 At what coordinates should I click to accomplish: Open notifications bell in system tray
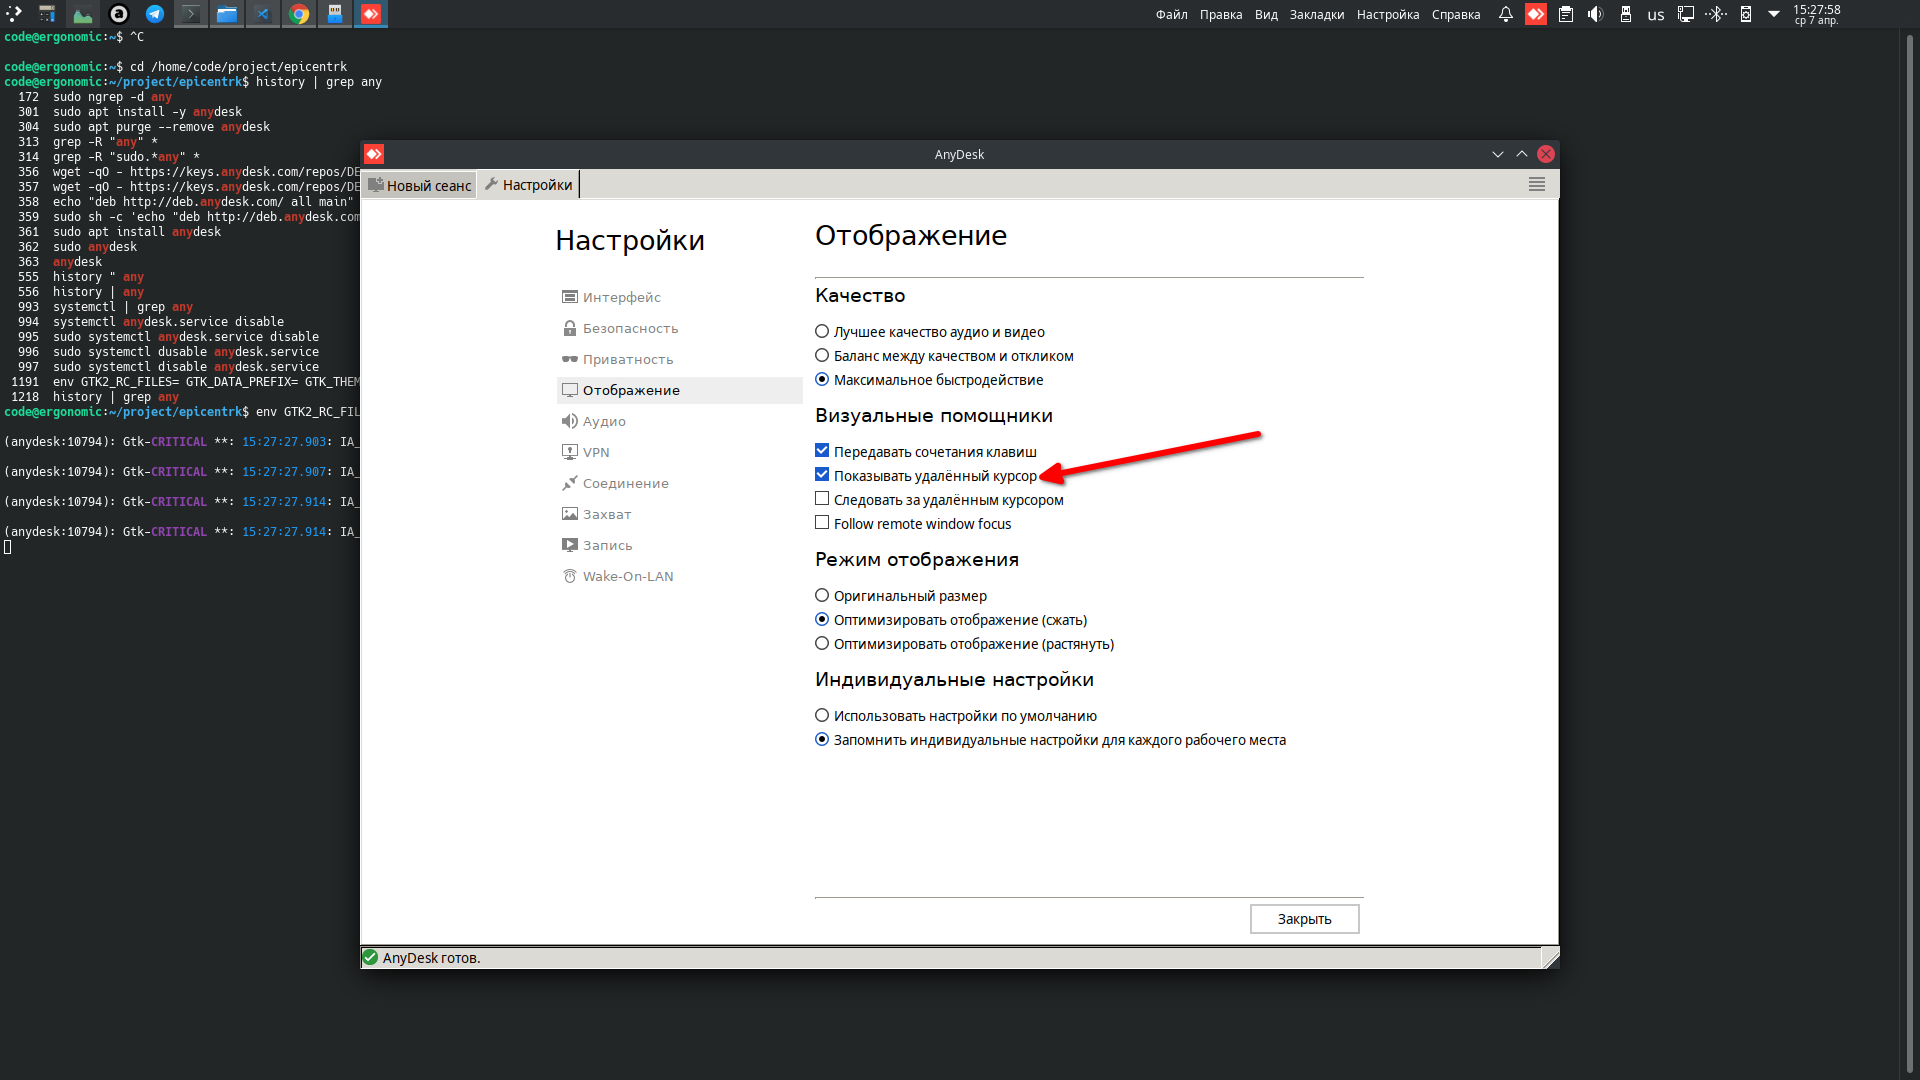pyautogui.click(x=1505, y=14)
